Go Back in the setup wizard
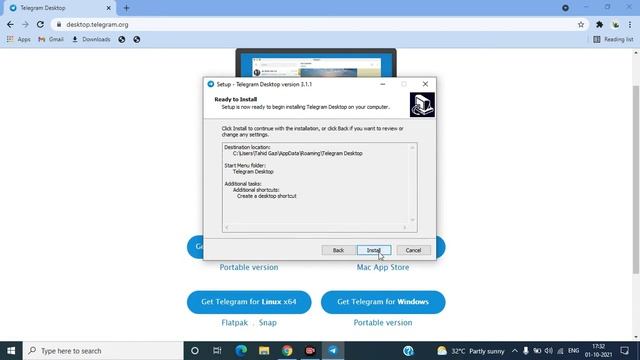The width and height of the screenshot is (640, 360). [338, 250]
